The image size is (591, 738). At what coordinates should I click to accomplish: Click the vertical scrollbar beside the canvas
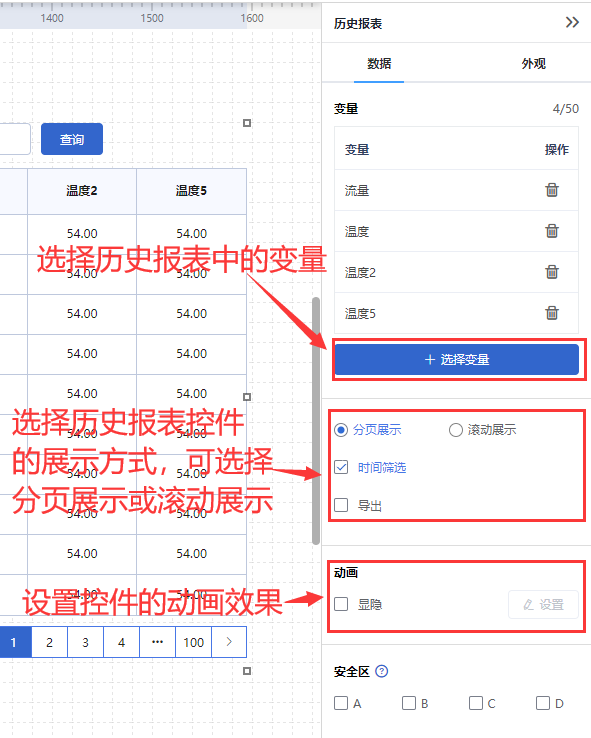click(x=316, y=421)
